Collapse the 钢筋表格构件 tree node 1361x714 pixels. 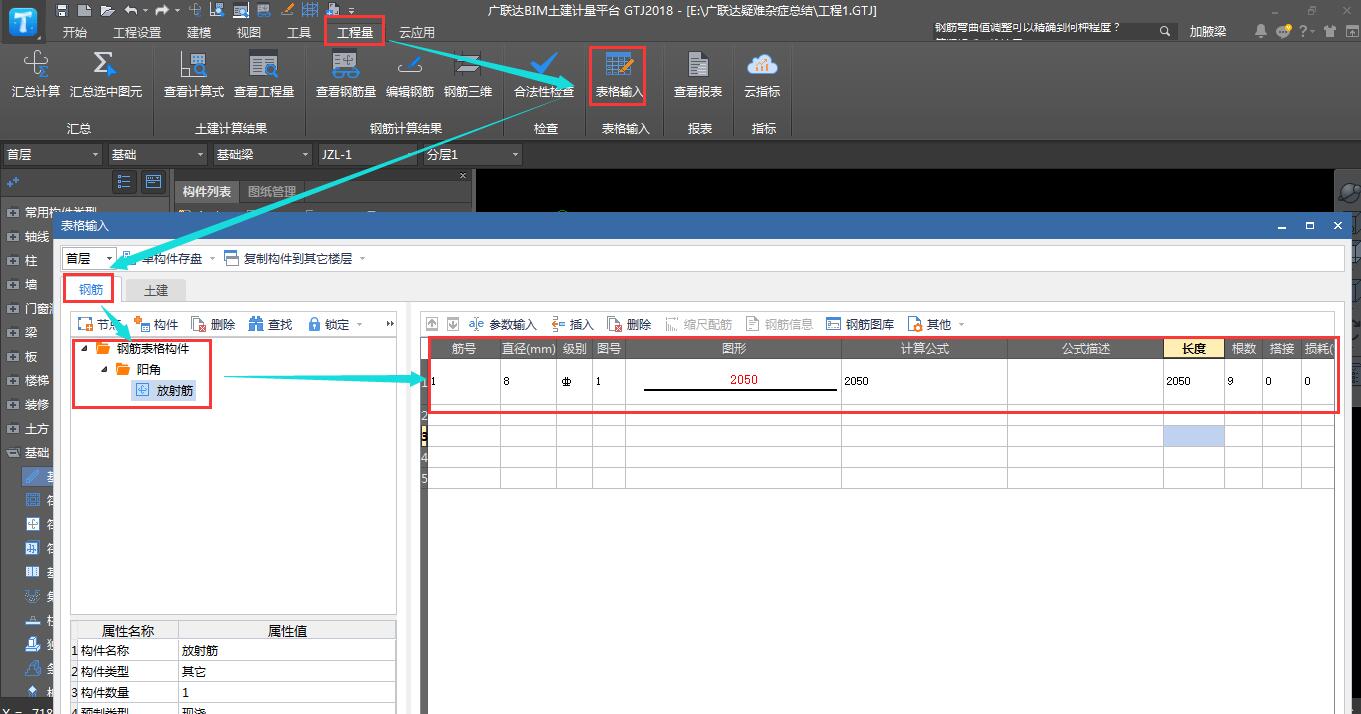point(83,349)
